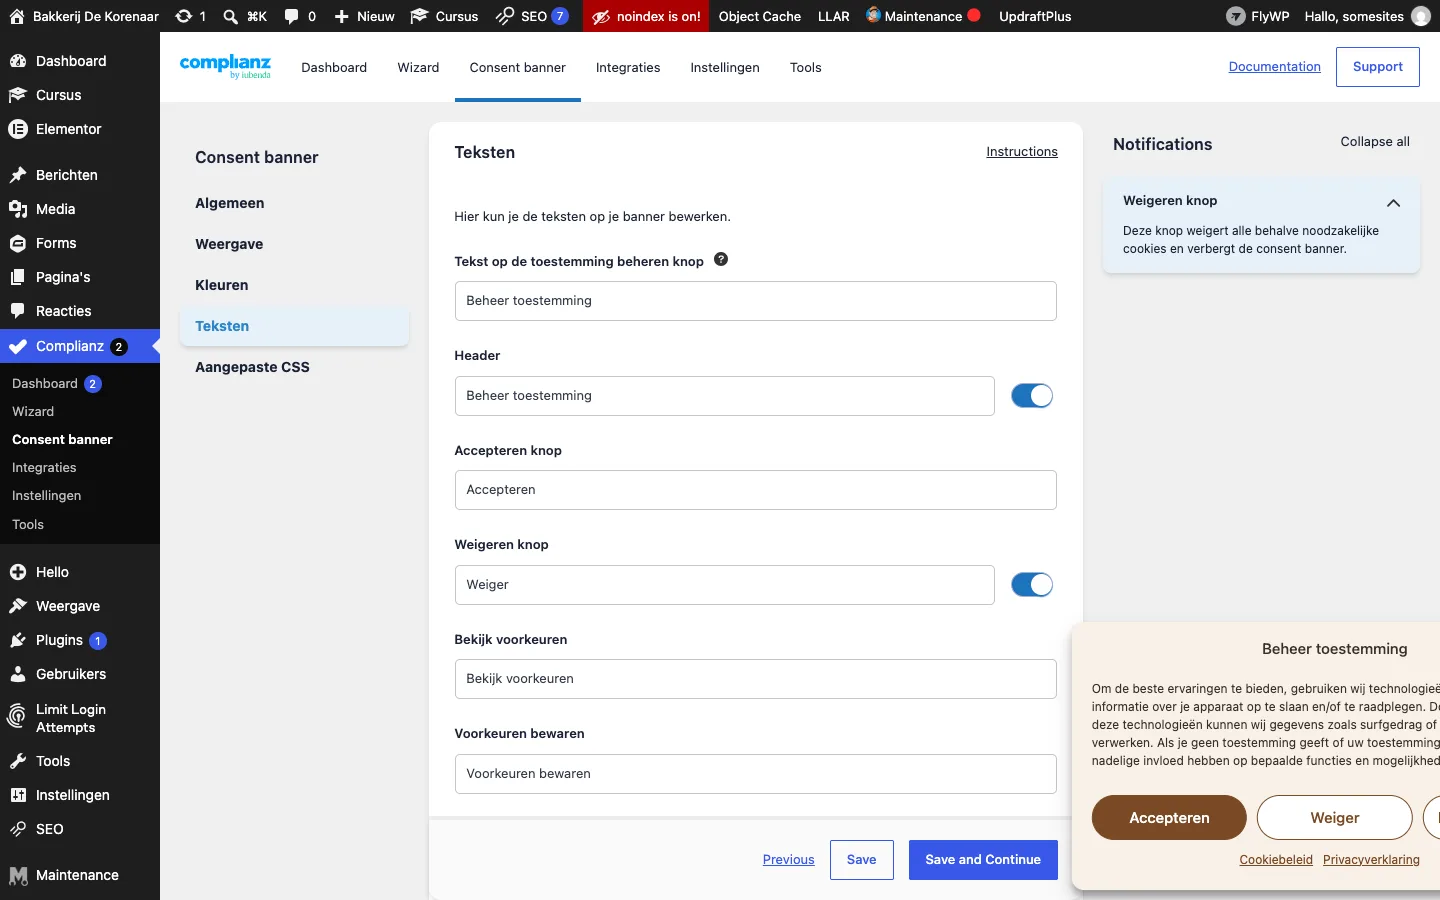The image size is (1440, 900).
Task: Click the Forms sidebar icon
Action: pos(18,243)
